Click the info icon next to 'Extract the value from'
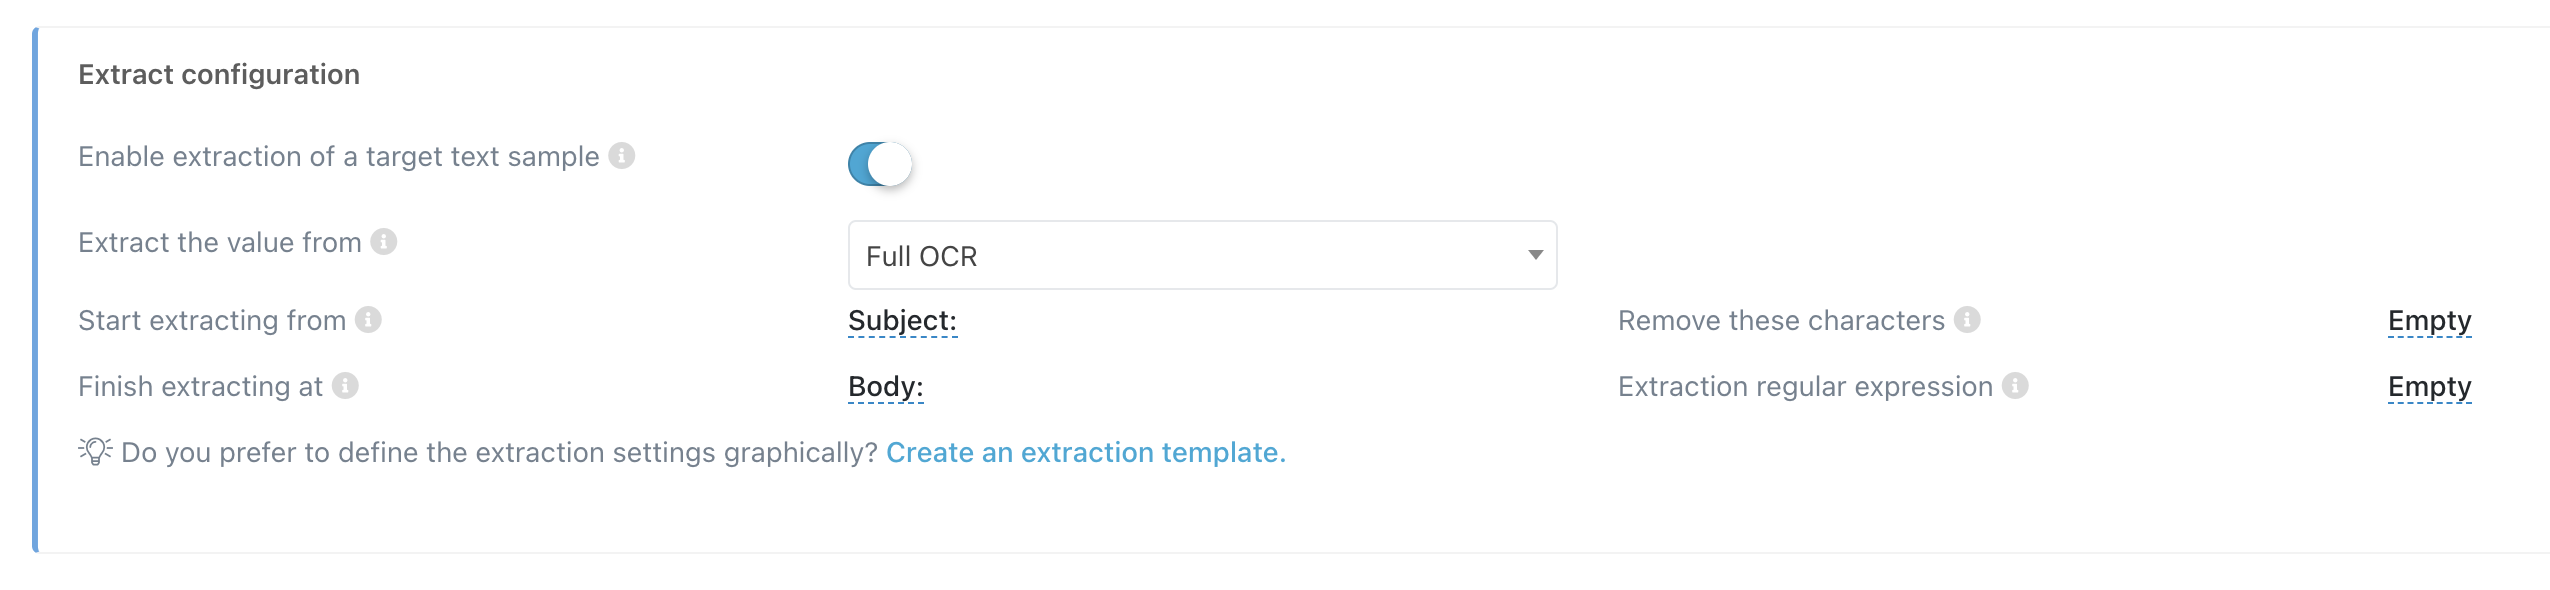 tap(383, 240)
